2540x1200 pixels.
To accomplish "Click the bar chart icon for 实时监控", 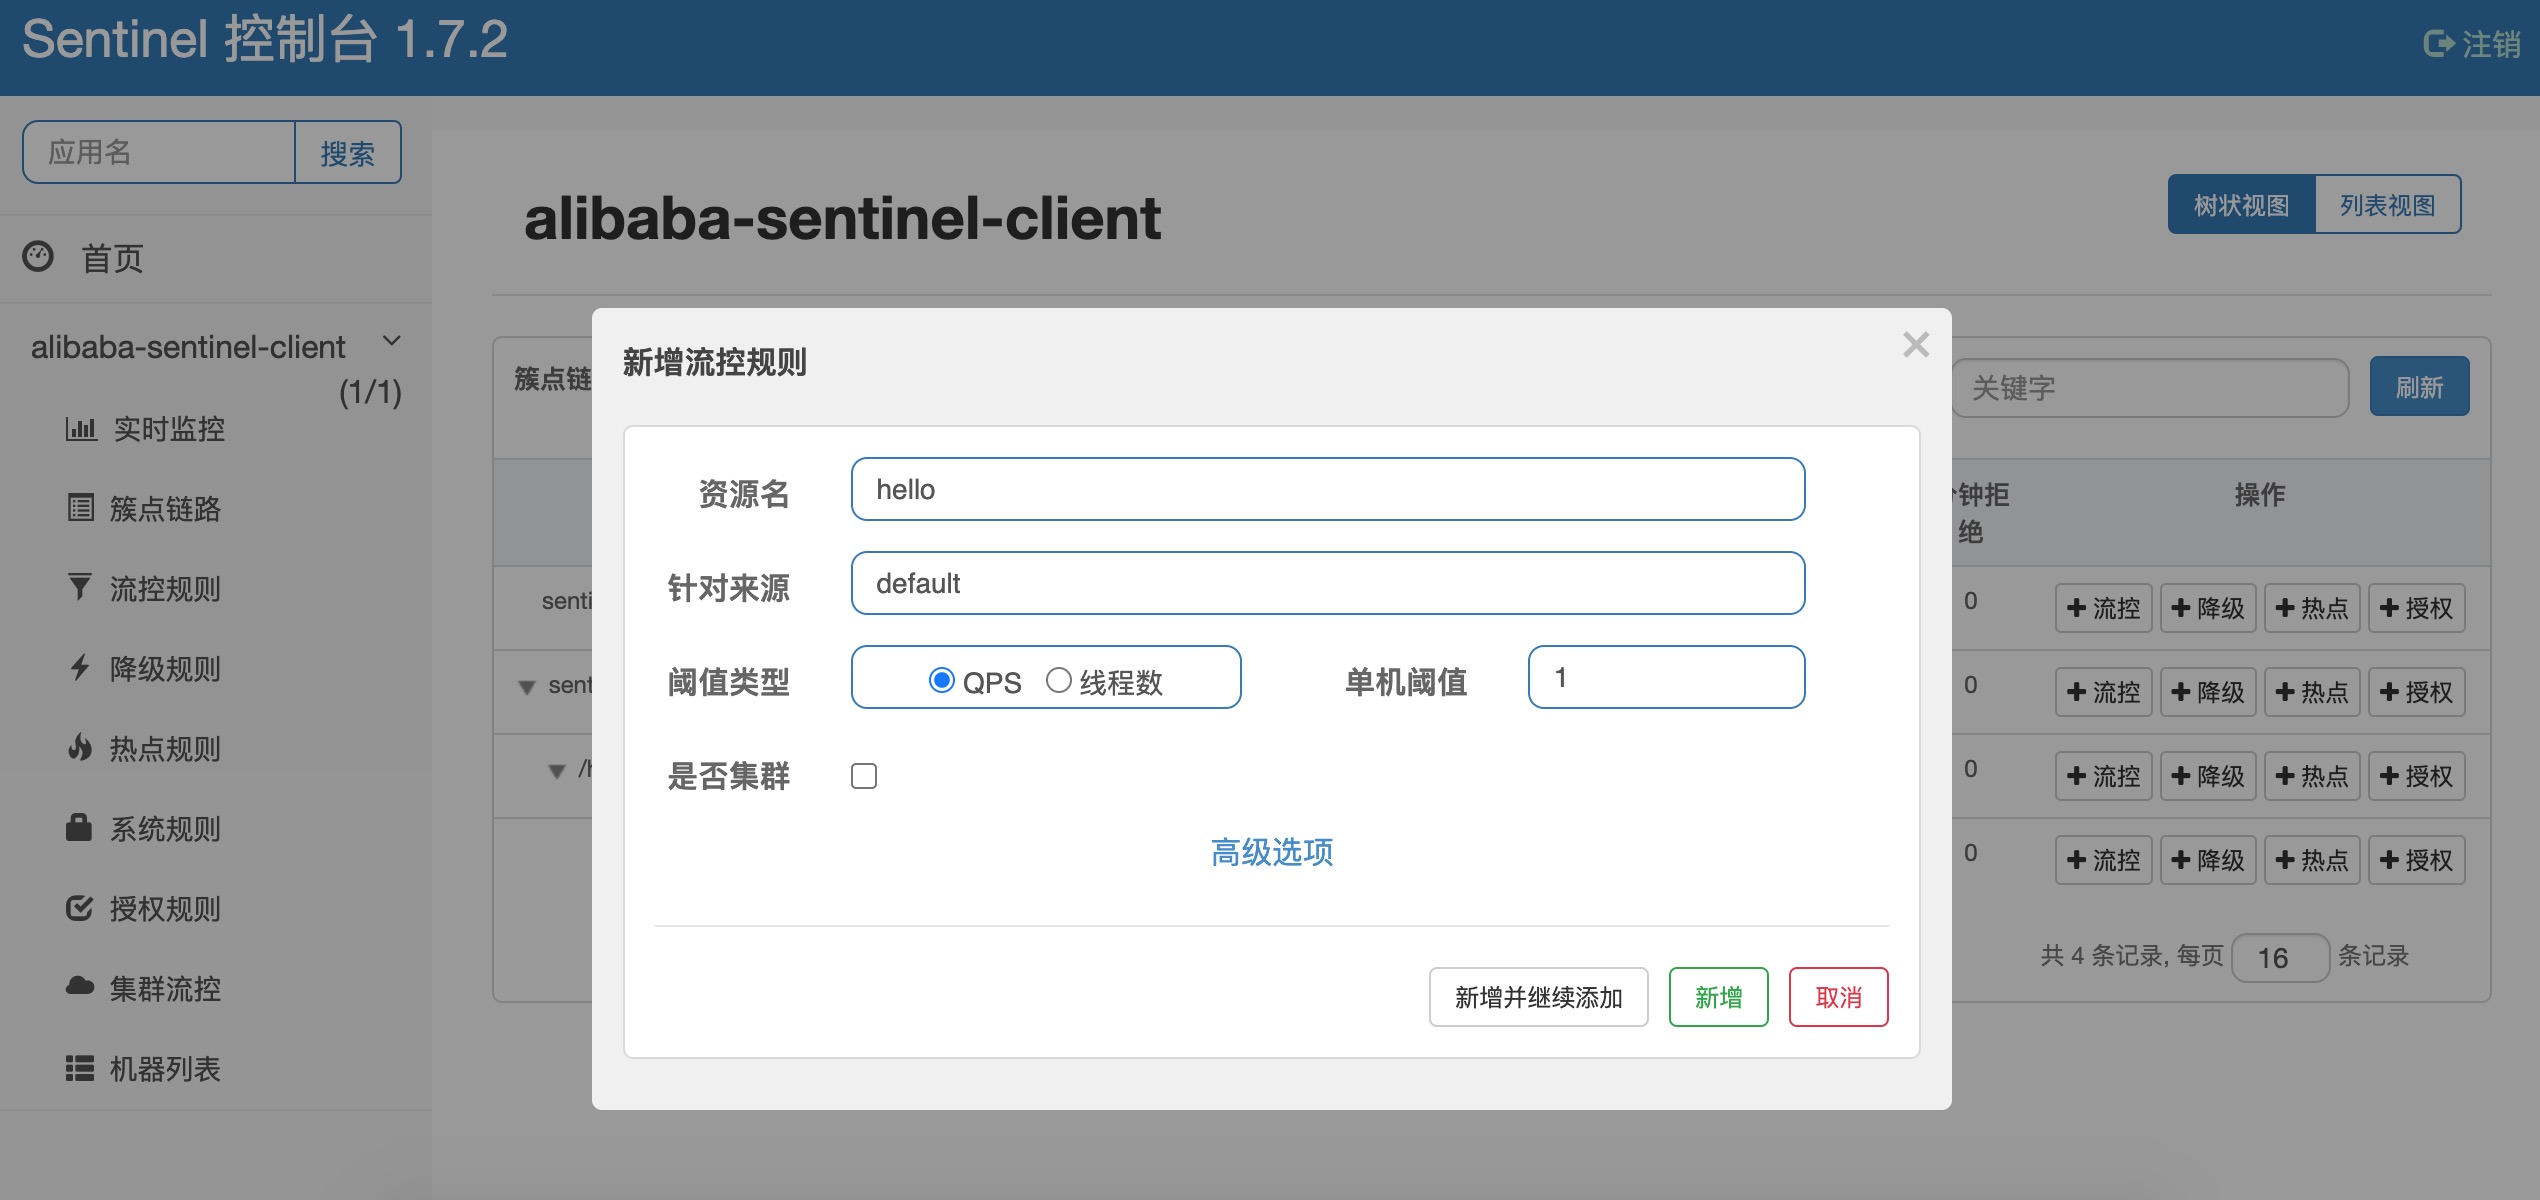I will [81, 429].
